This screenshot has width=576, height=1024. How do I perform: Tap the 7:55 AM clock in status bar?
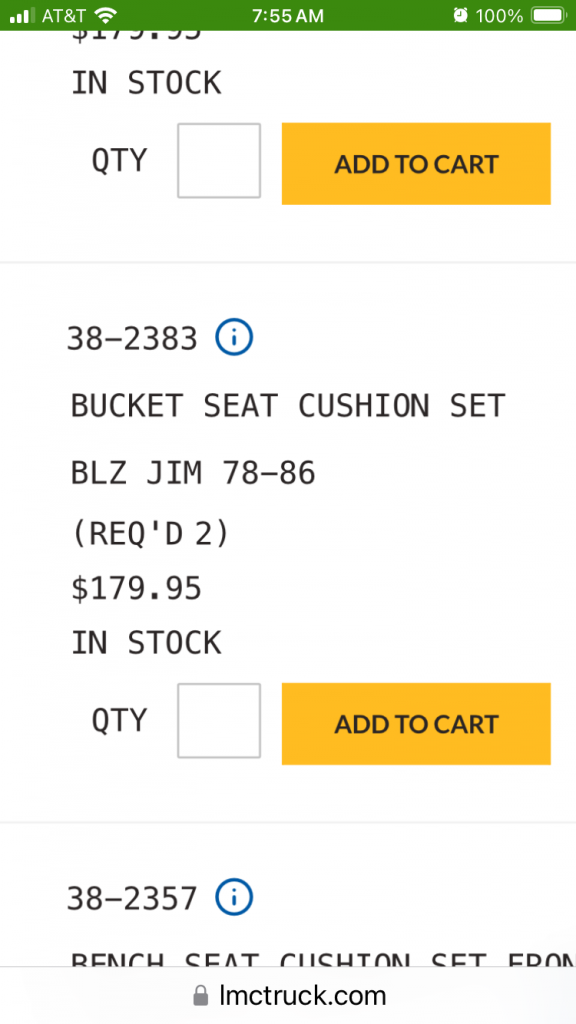[288, 16]
